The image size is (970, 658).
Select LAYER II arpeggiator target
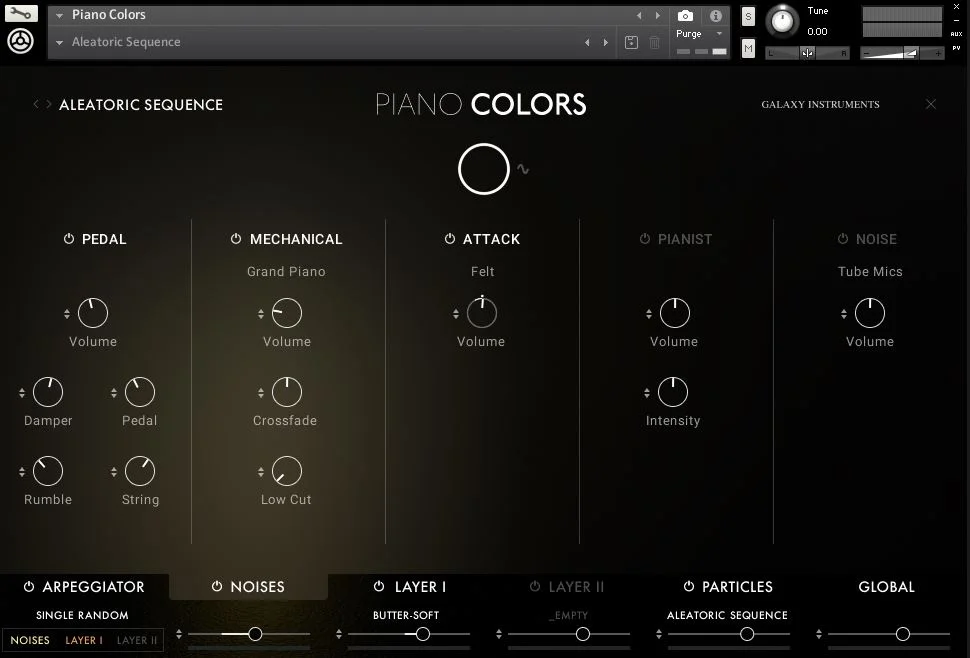(137, 640)
